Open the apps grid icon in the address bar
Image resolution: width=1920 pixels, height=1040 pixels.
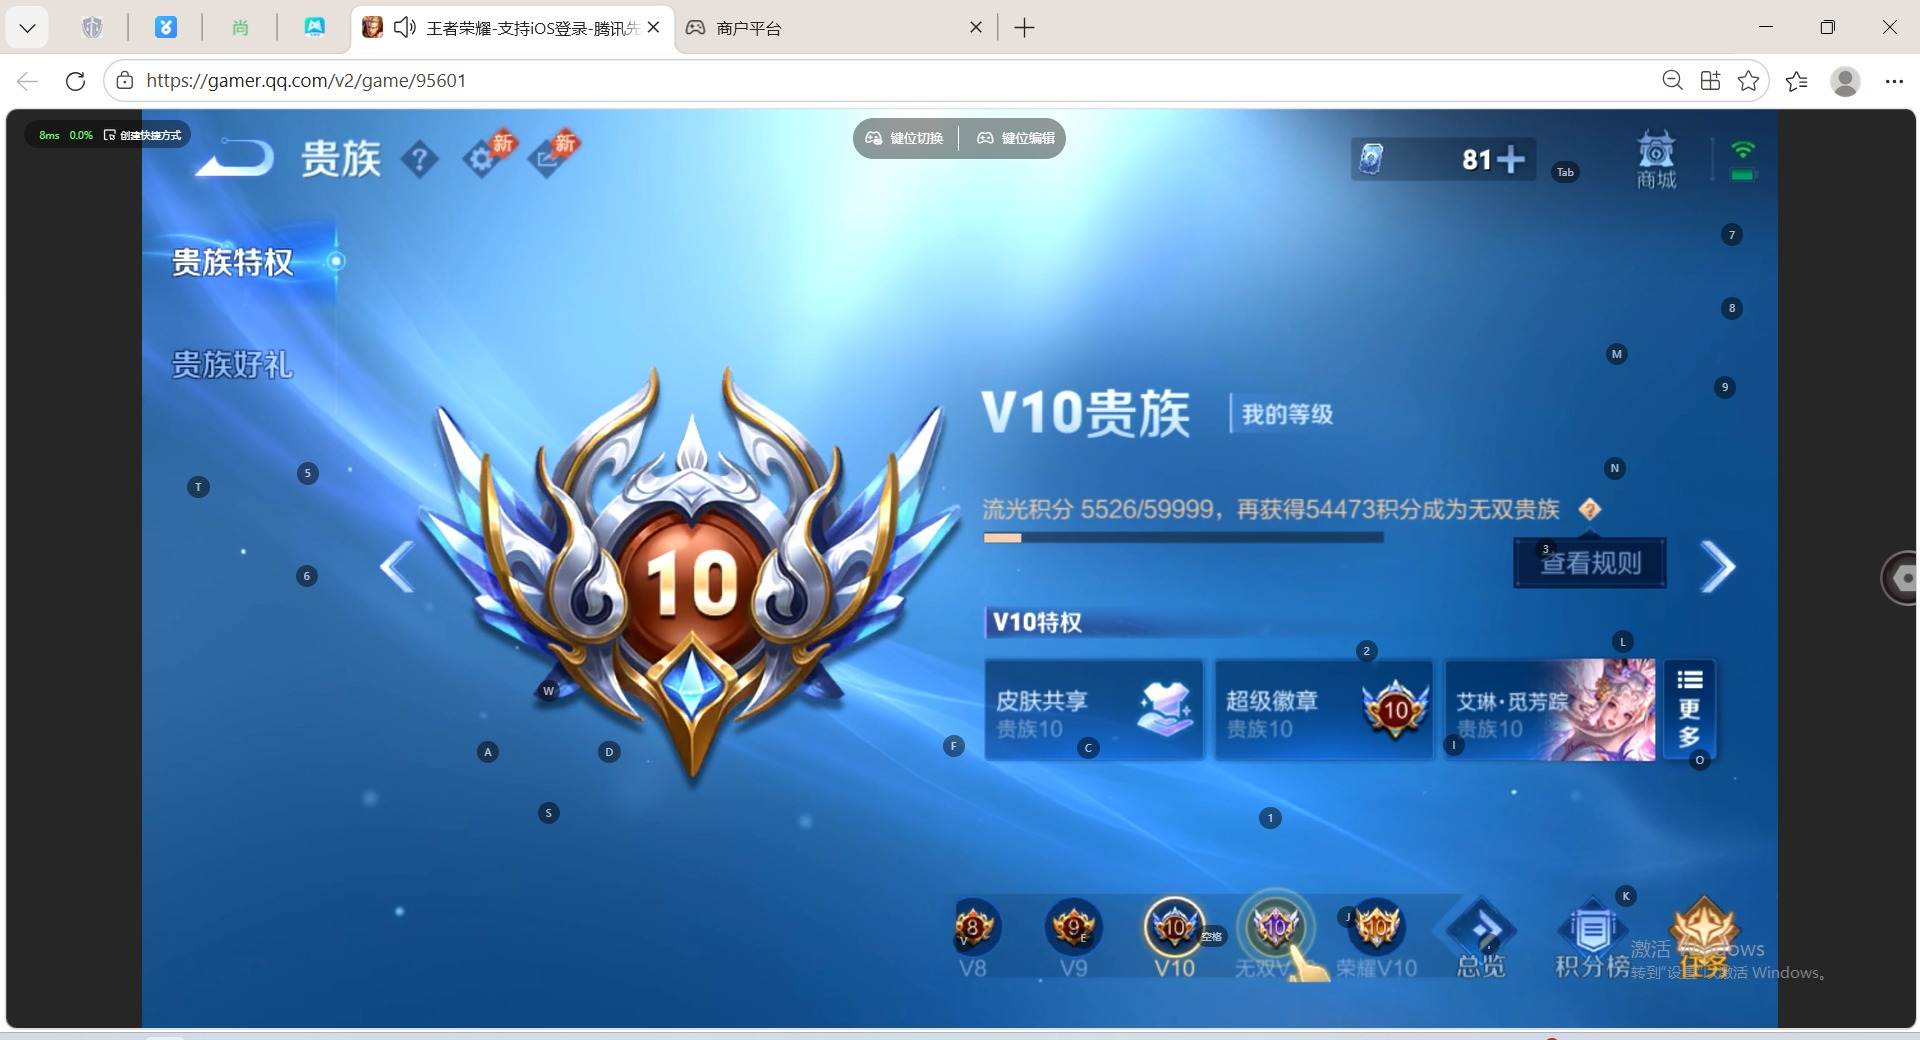tap(1710, 81)
